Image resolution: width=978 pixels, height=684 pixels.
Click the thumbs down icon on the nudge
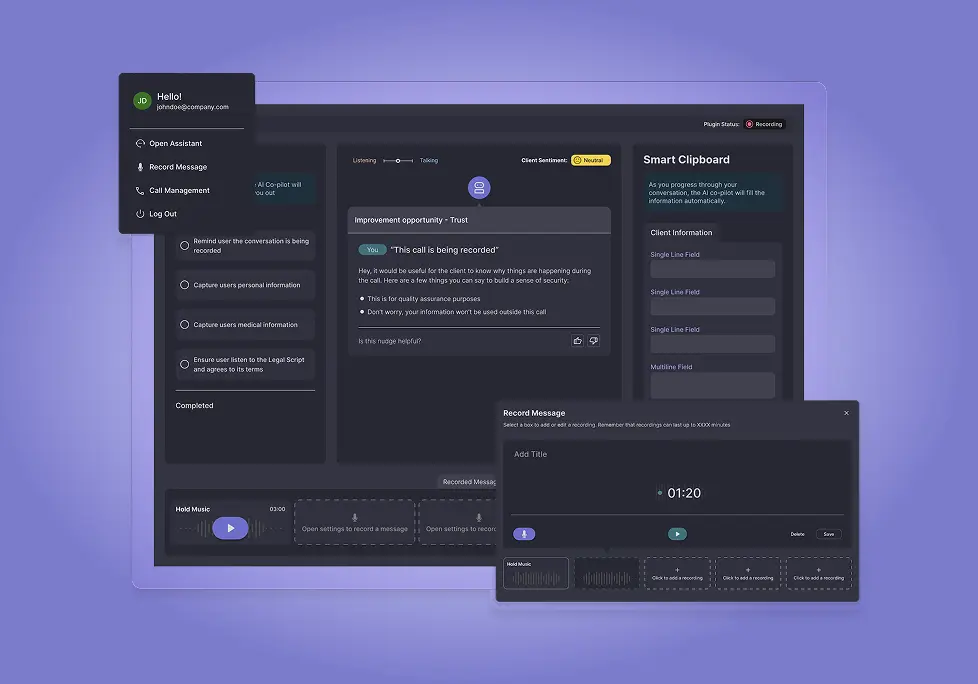[593, 341]
